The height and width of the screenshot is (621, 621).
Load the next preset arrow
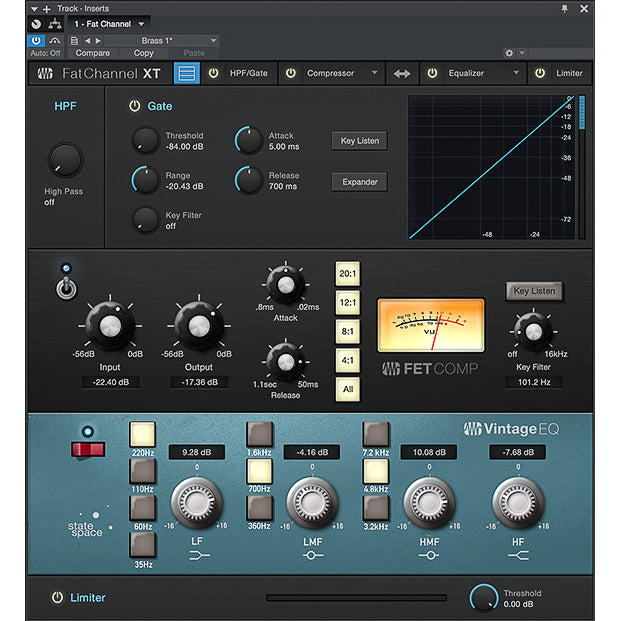click(x=98, y=40)
